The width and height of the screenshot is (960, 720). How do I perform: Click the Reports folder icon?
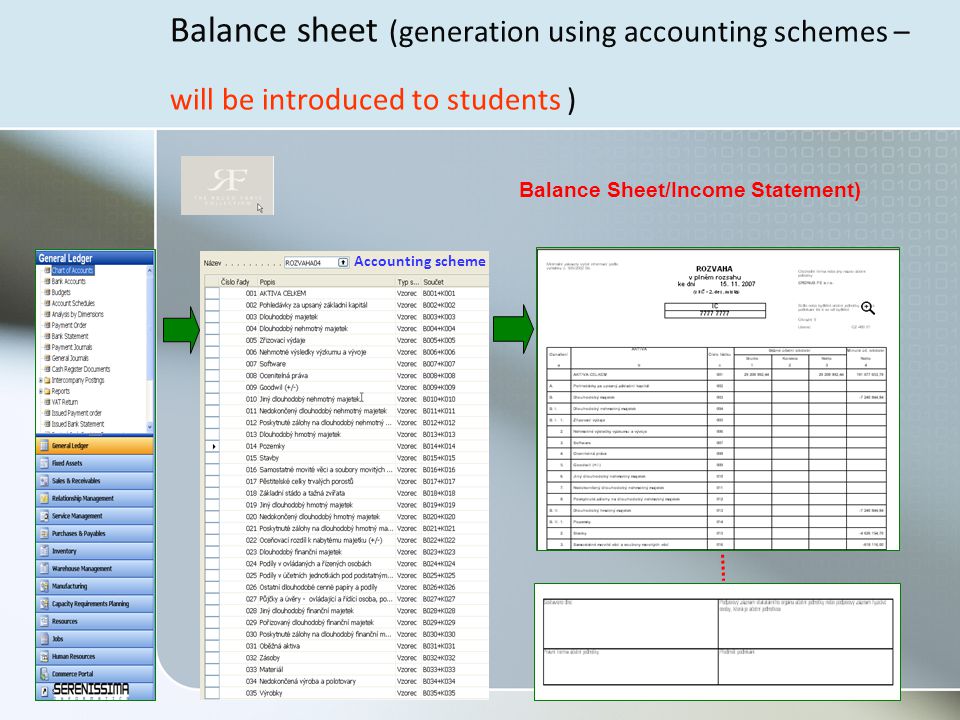coord(47,391)
